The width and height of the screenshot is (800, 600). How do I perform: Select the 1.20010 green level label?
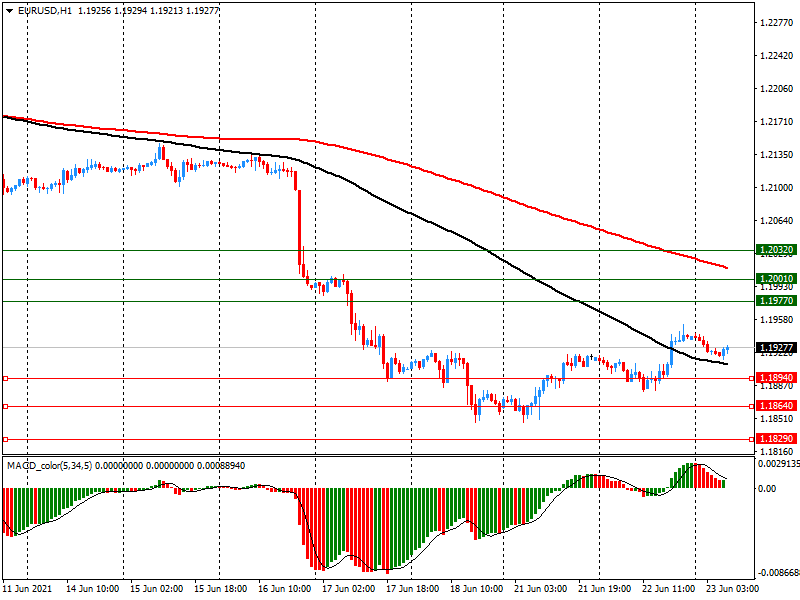[x=776, y=279]
